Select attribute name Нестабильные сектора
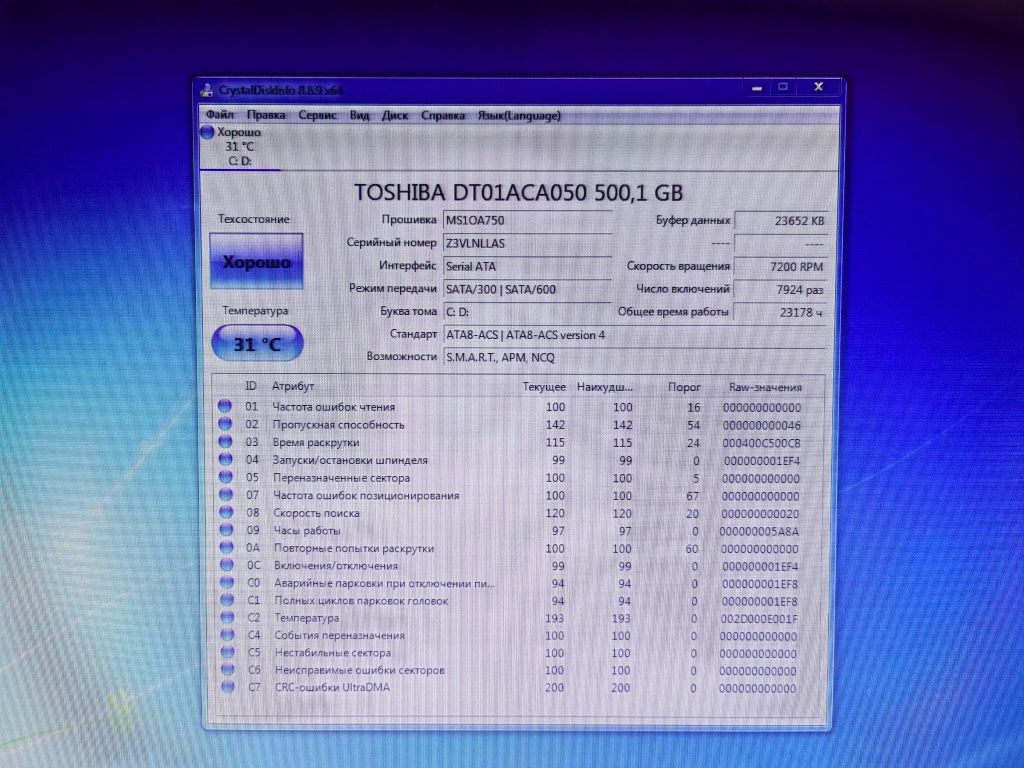 pos(332,652)
